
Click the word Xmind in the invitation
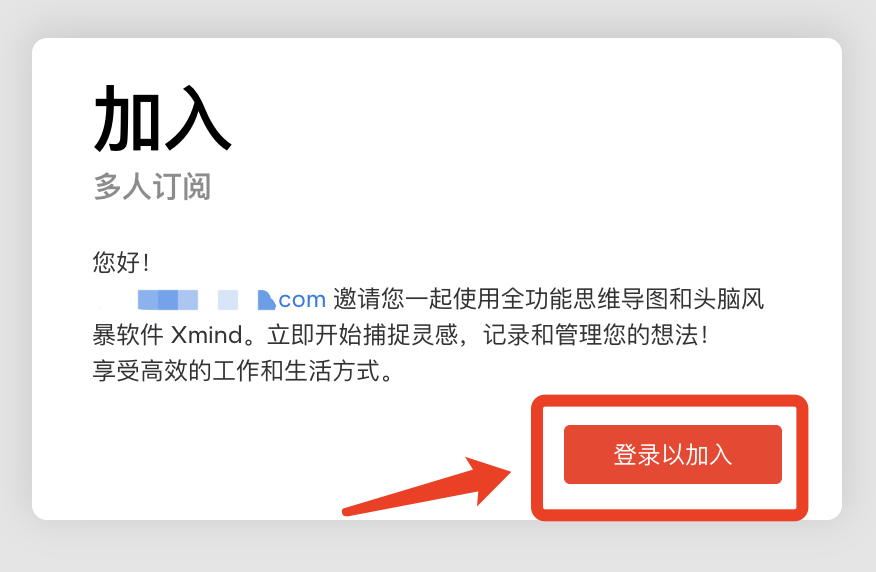tap(207, 335)
